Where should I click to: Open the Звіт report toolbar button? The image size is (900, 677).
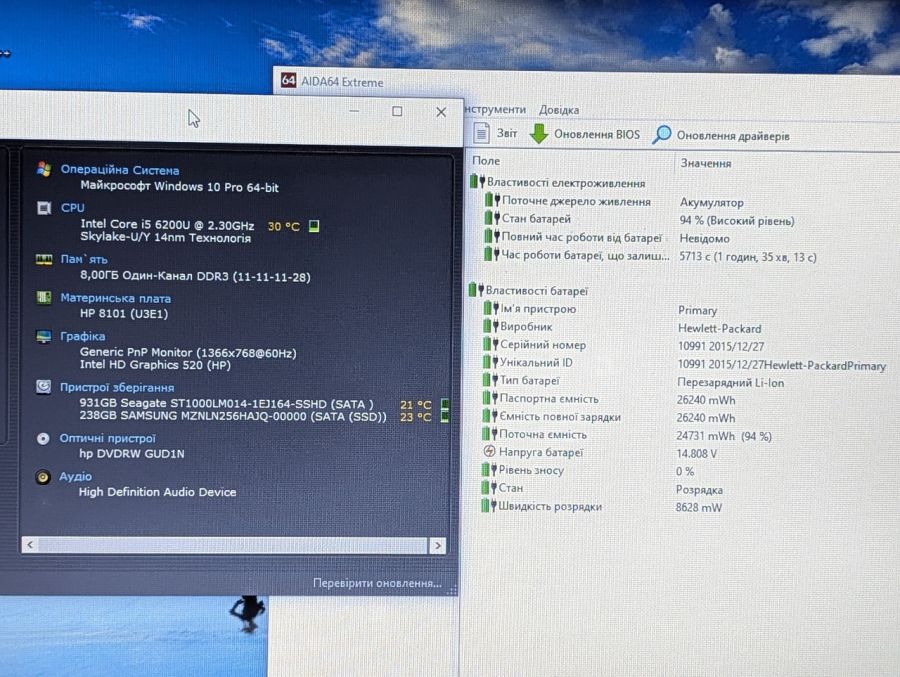coord(495,133)
